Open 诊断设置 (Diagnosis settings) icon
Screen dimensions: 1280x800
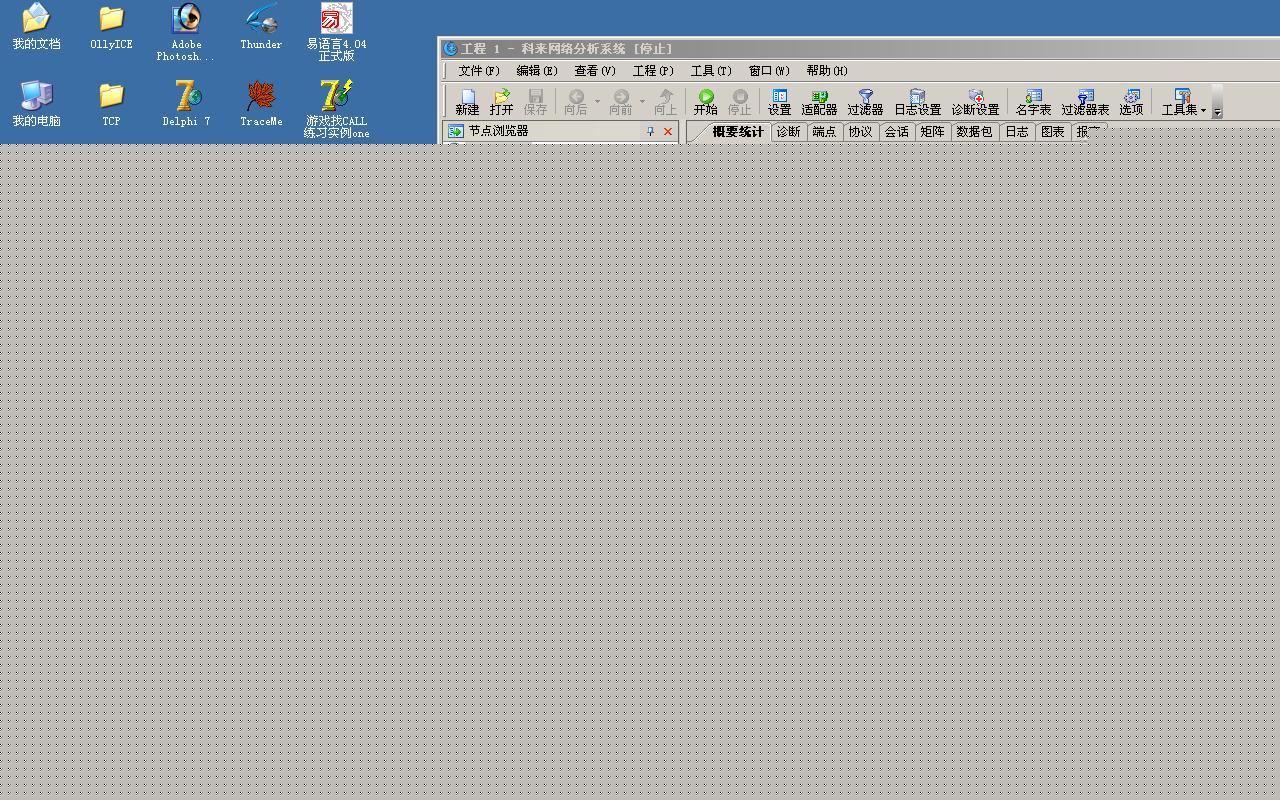click(x=975, y=101)
